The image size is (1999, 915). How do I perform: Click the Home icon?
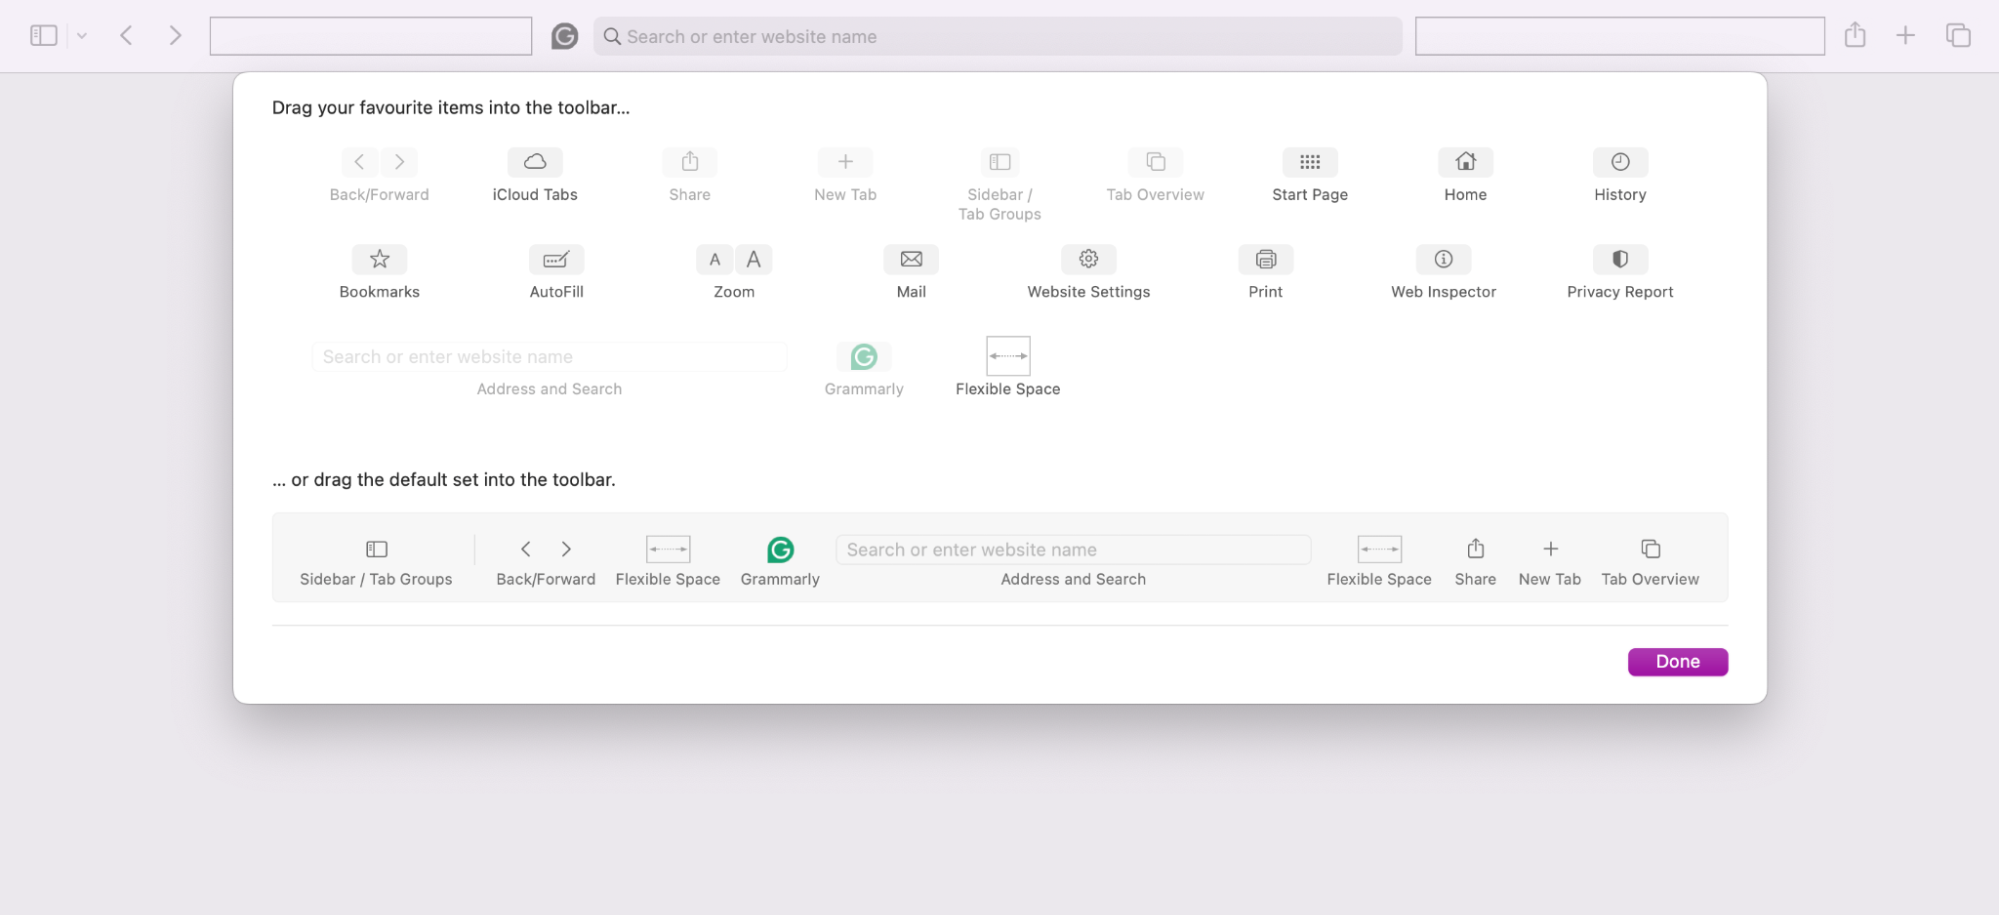(1465, 161)
